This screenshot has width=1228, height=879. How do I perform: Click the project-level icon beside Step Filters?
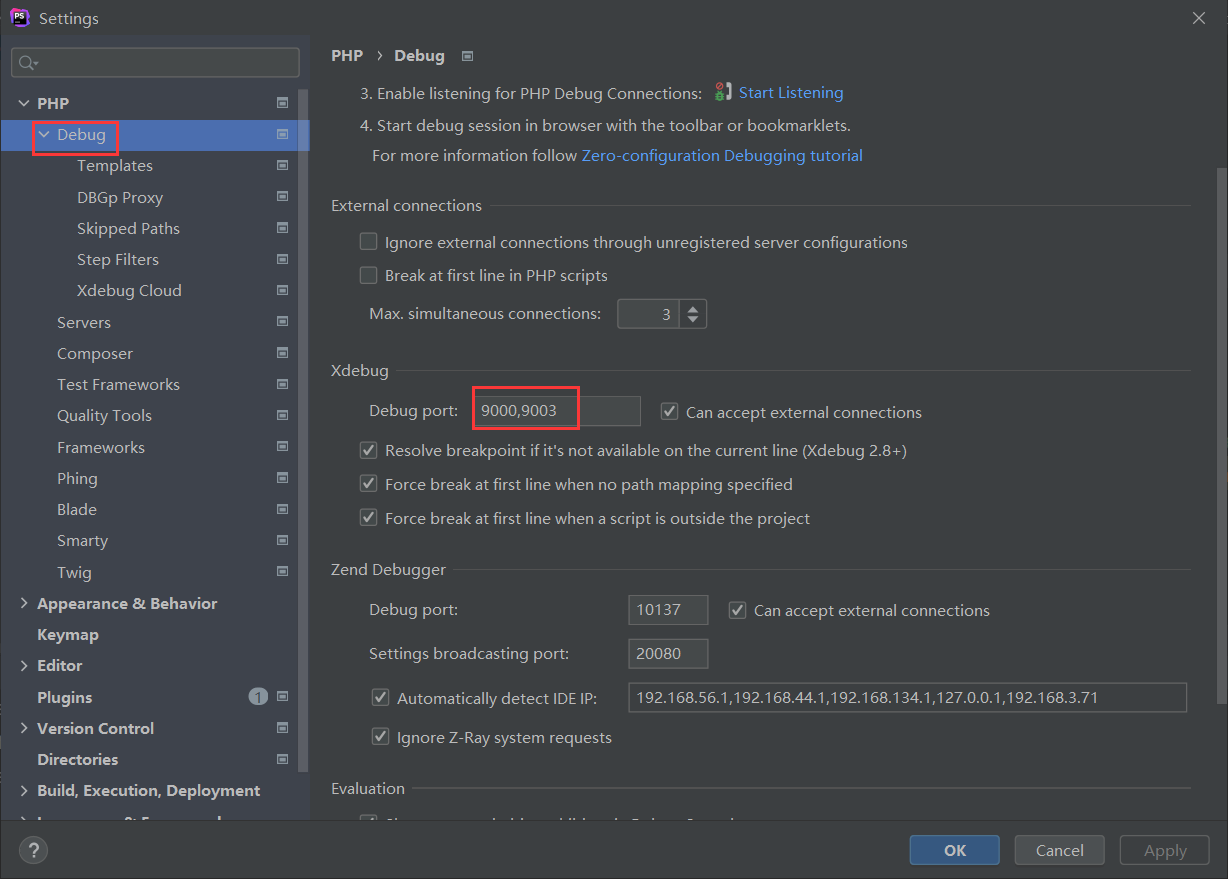[282, 259]
